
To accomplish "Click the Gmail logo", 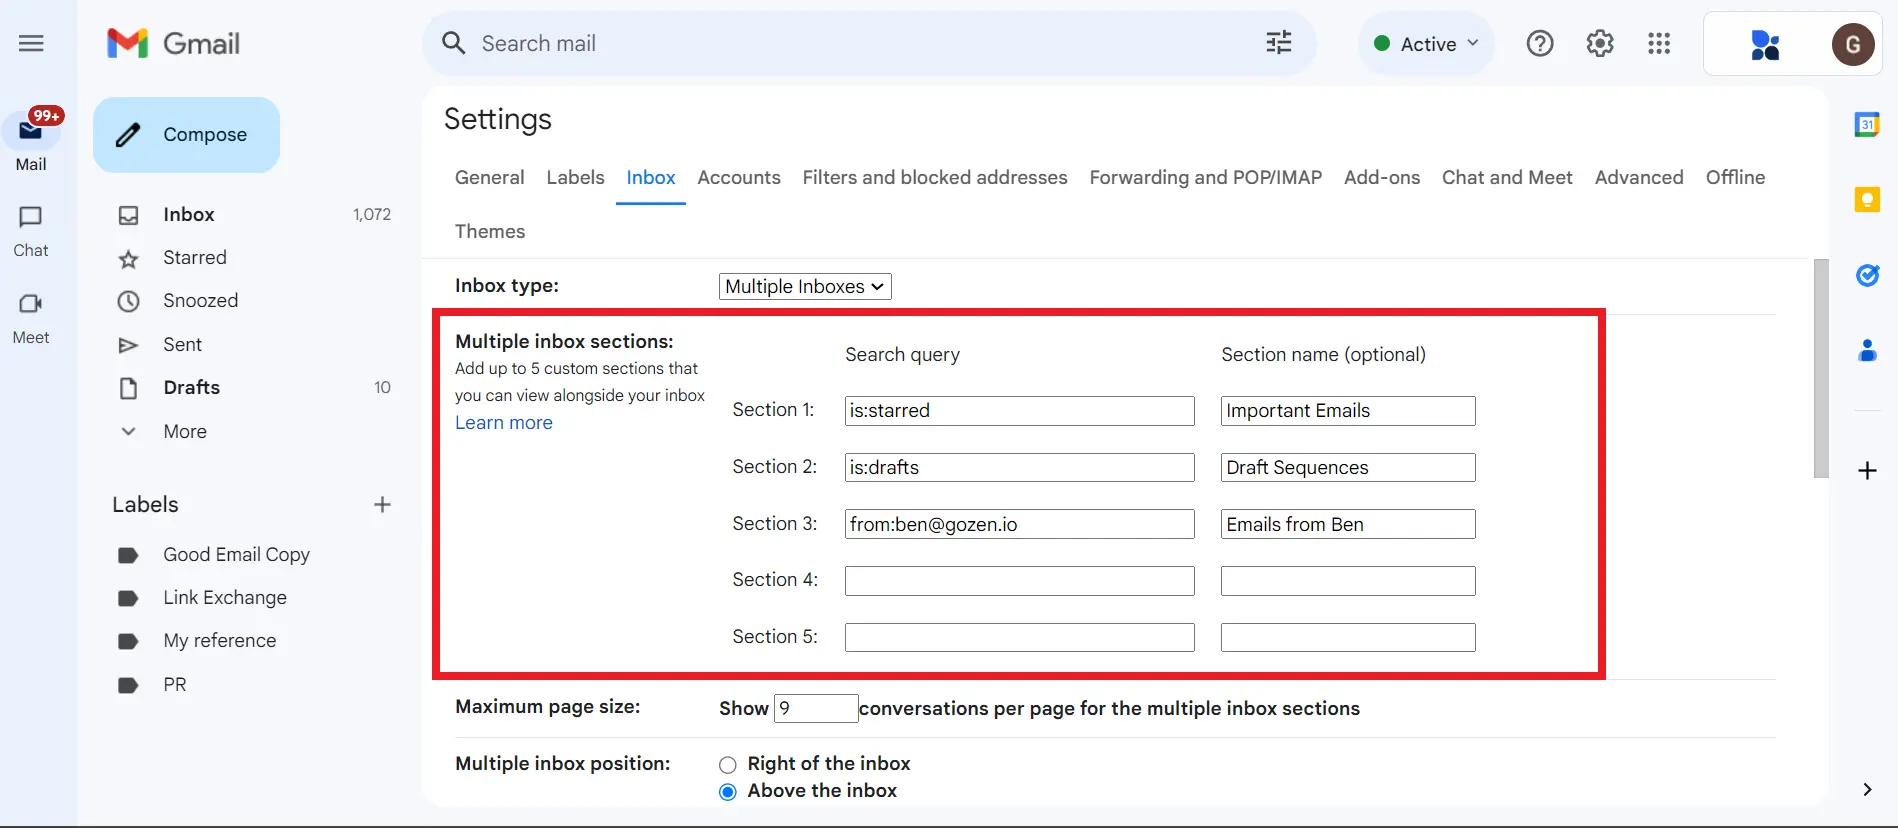I will click(173, 43).
